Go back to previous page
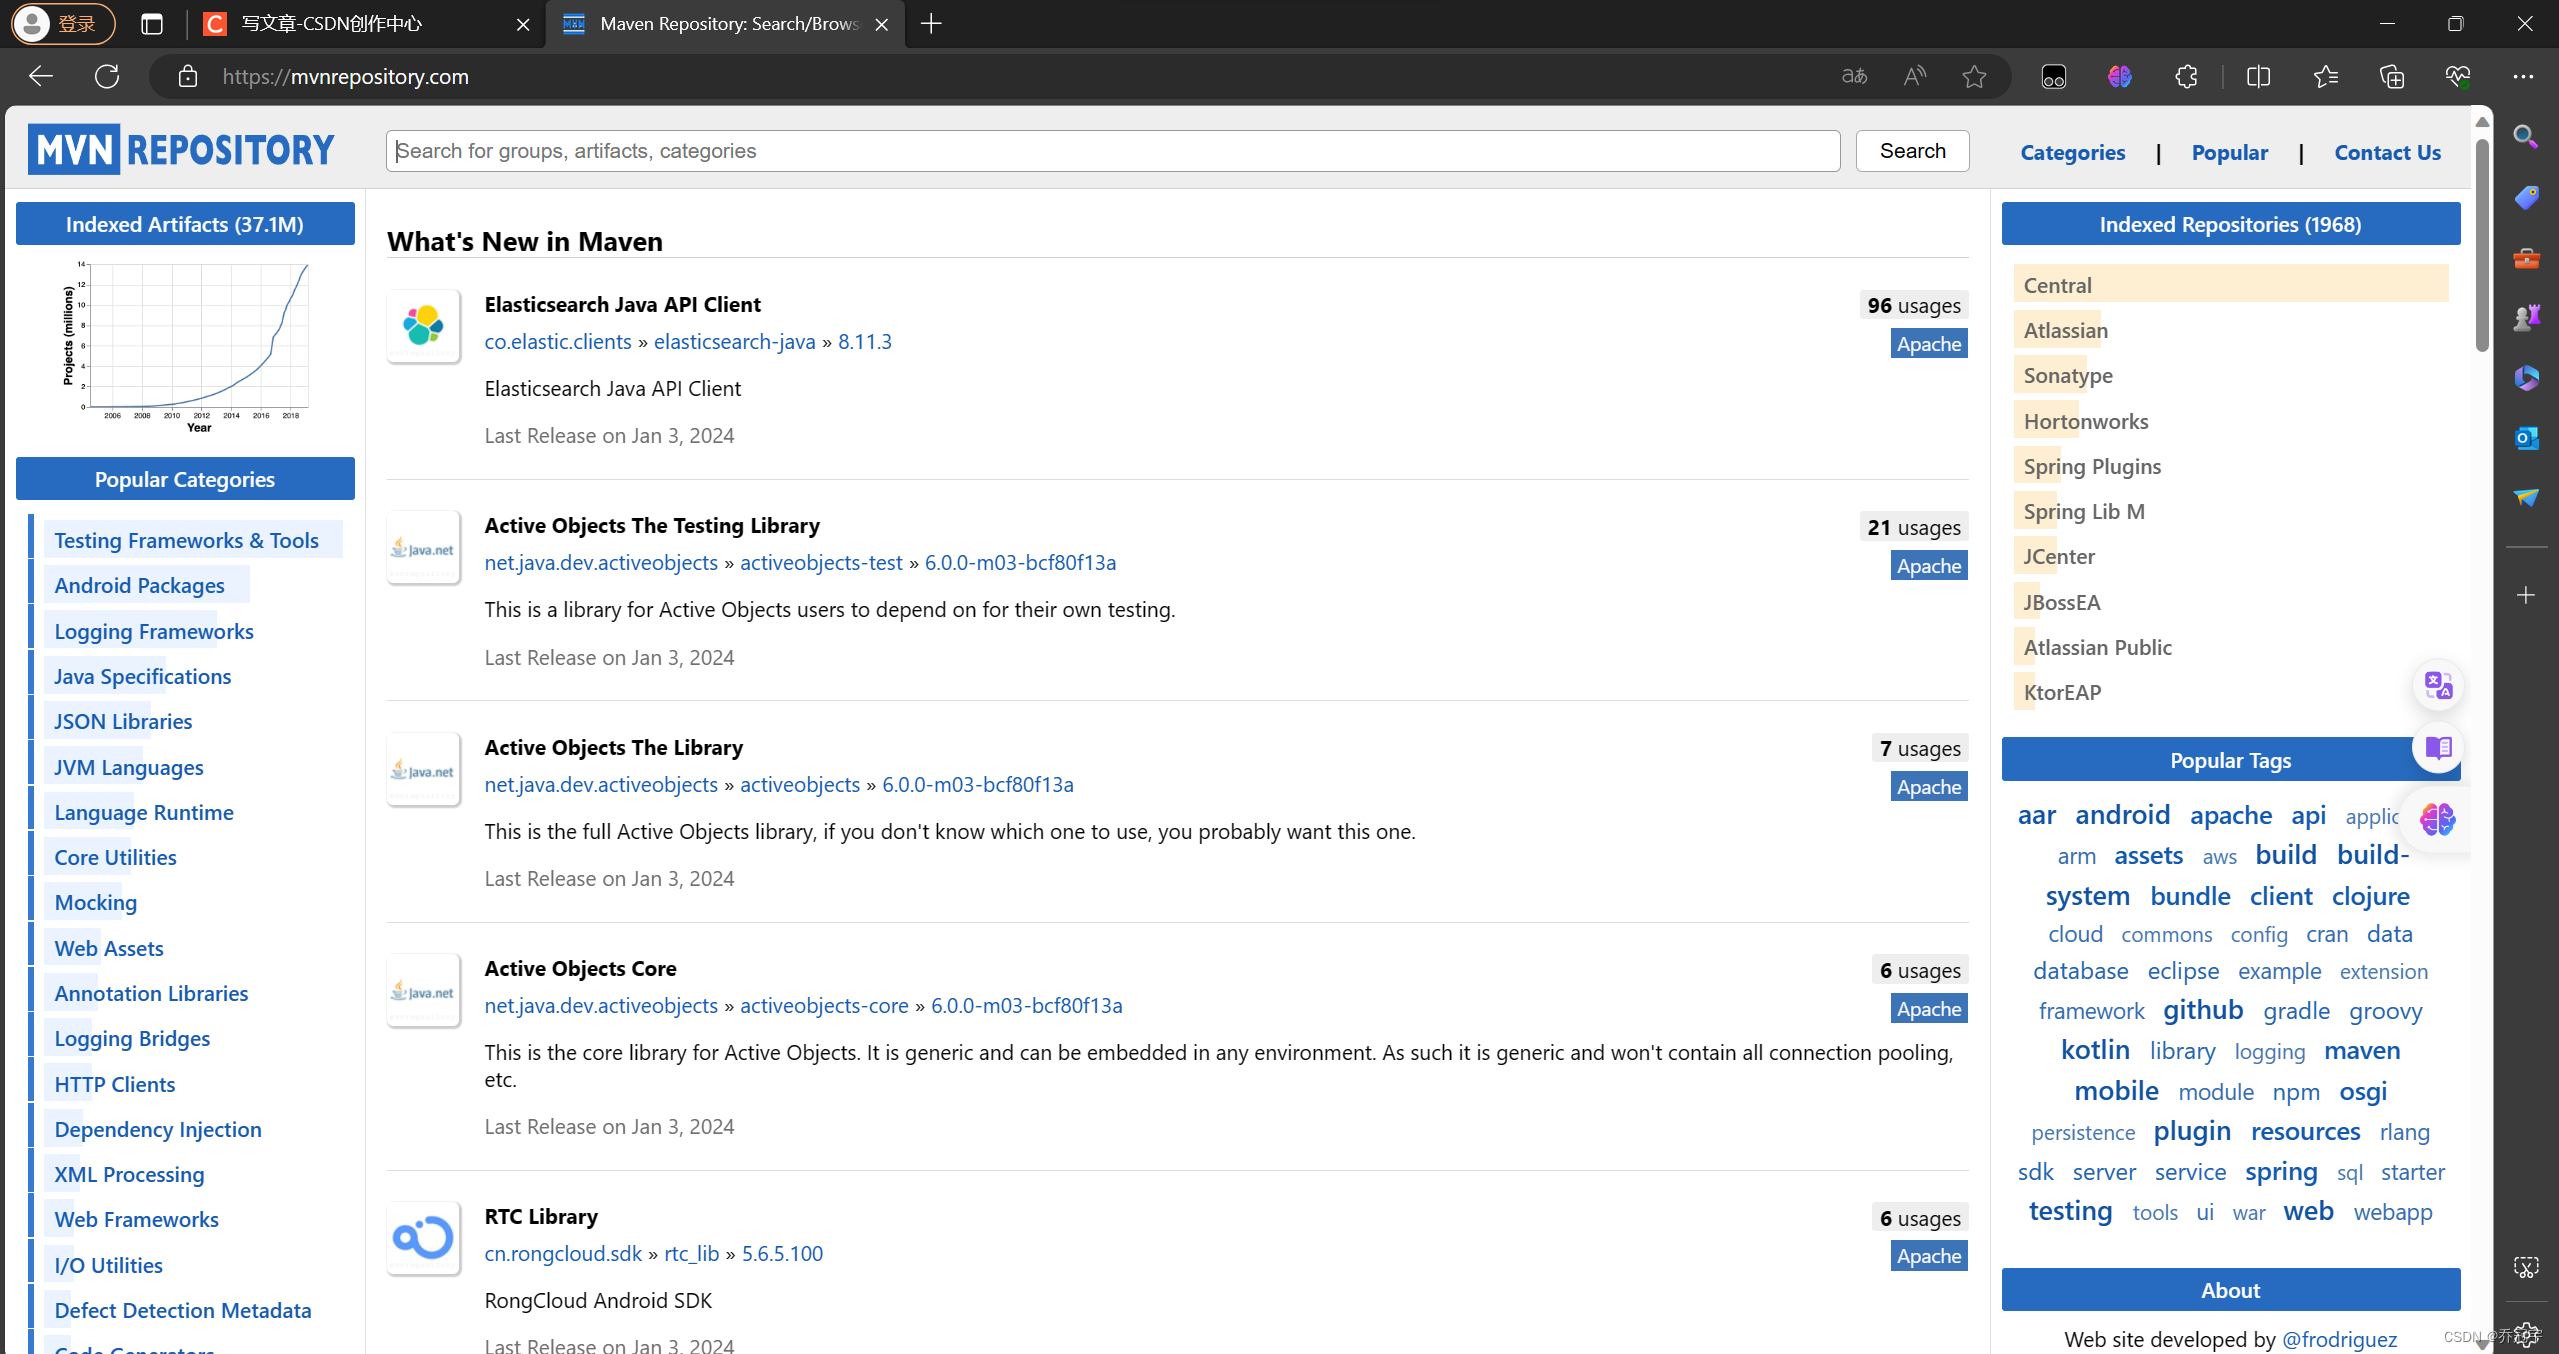 (41, 76)
